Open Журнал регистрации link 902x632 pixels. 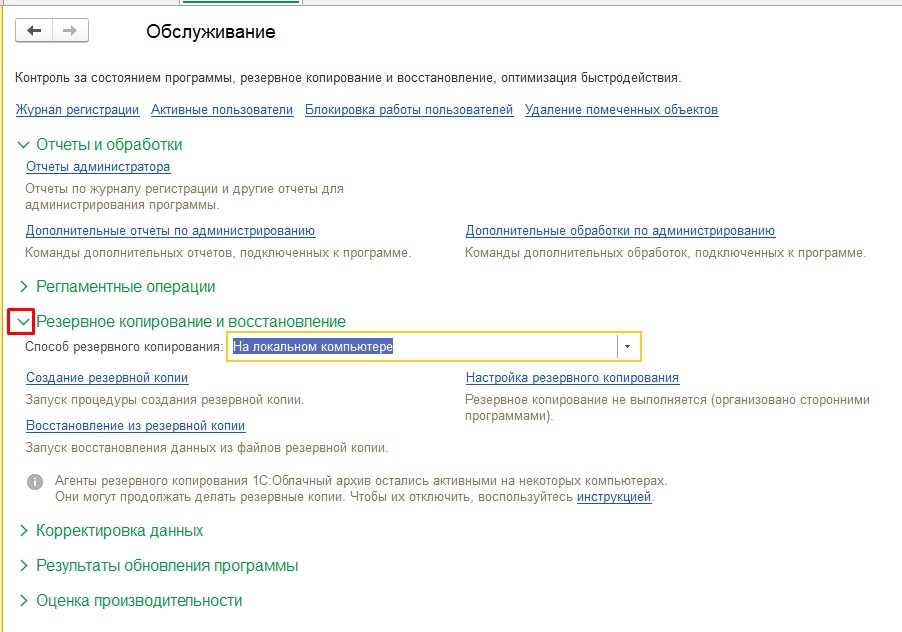[77, 110]
